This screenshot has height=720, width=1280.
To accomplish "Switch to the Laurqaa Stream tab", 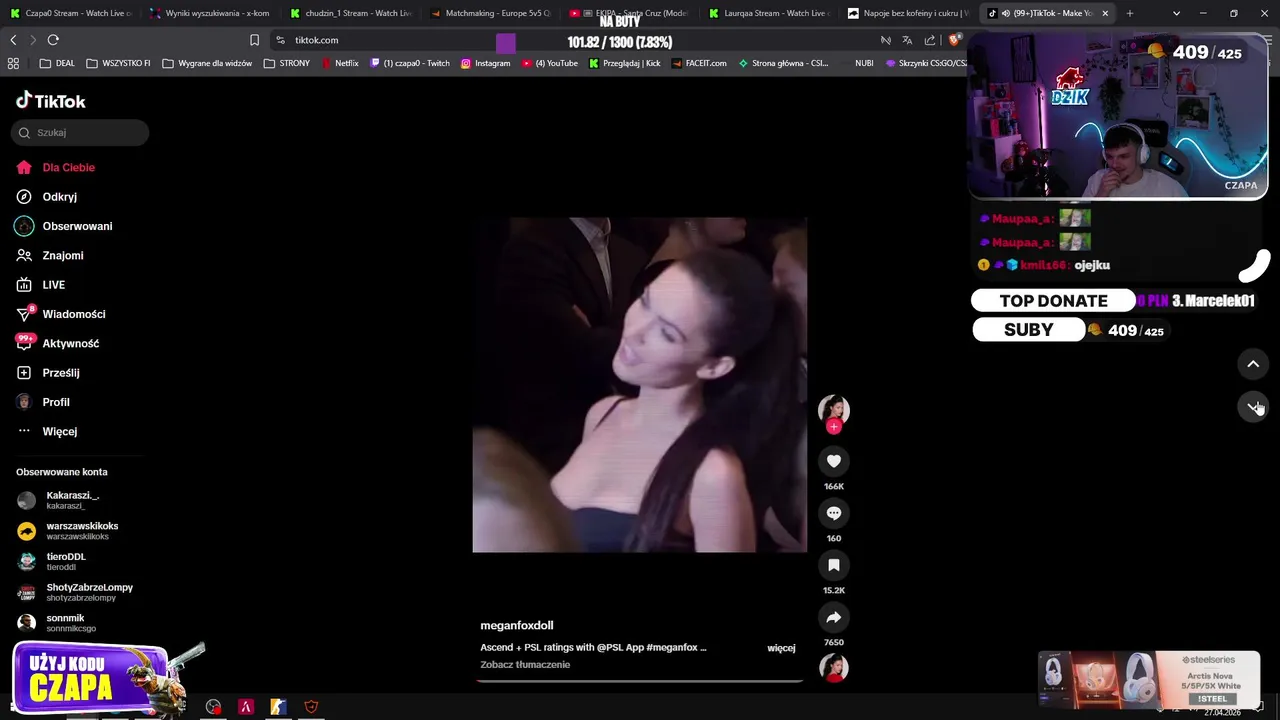I will [x=768, y=13].
